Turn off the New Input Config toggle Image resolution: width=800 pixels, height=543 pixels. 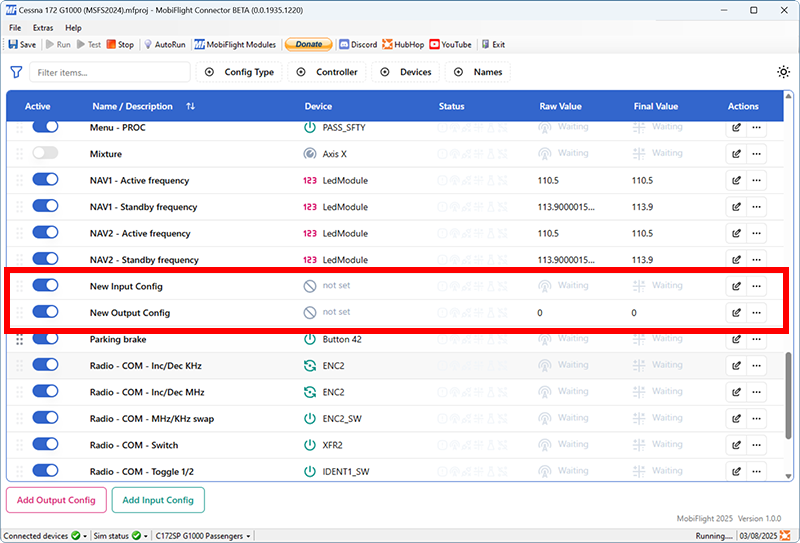(45, 285)
